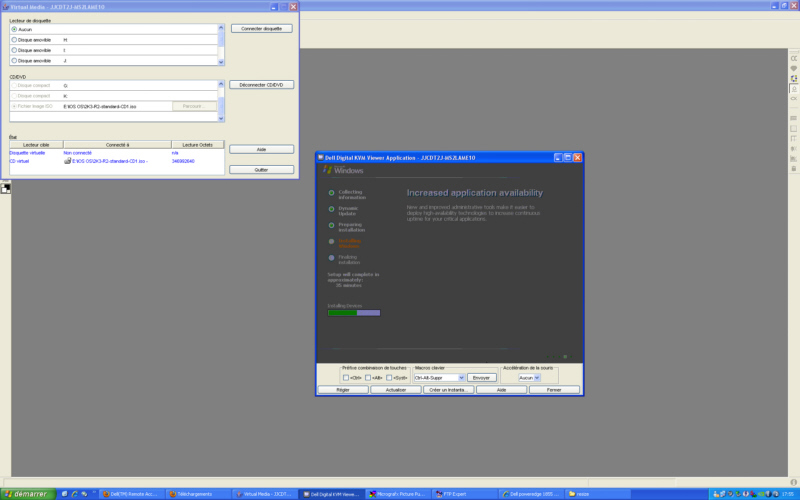Click the system tray clock

click(x=787, y=494)
